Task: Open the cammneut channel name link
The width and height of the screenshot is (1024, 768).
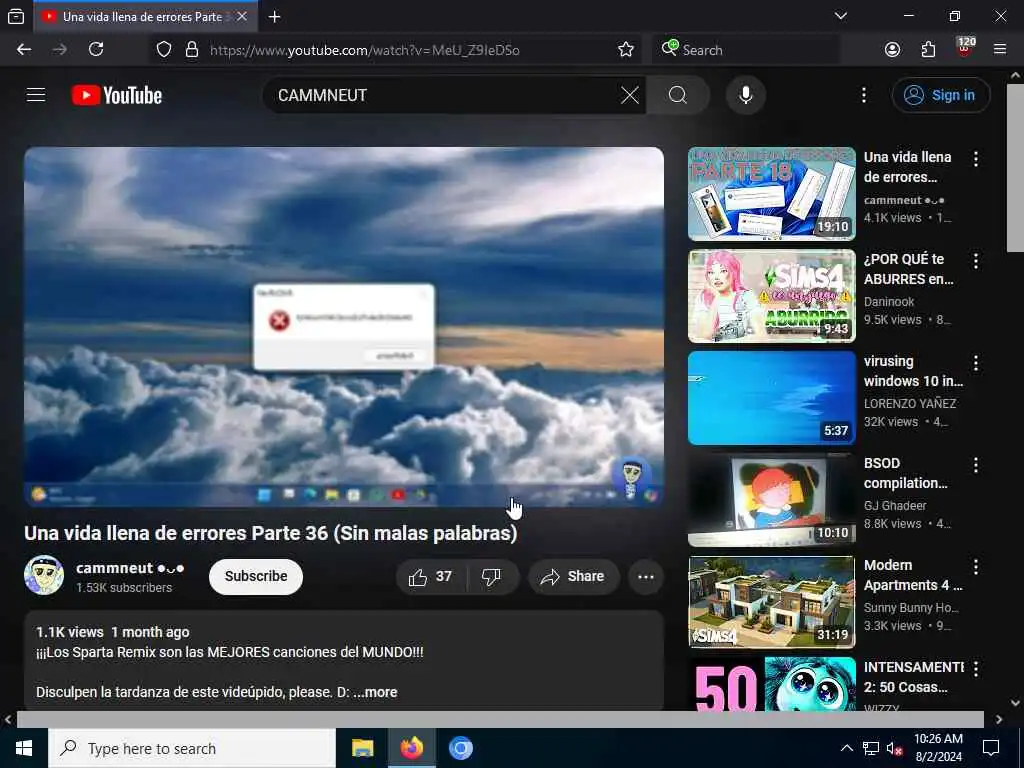Action: click(130, 568)
